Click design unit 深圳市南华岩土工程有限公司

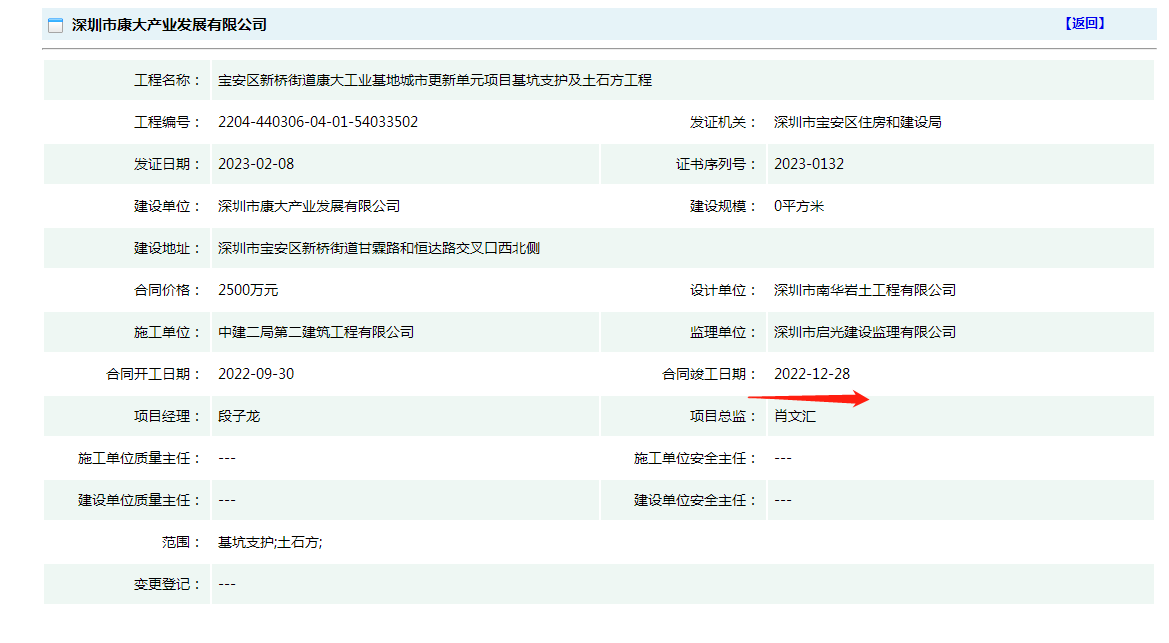(864, 290)
